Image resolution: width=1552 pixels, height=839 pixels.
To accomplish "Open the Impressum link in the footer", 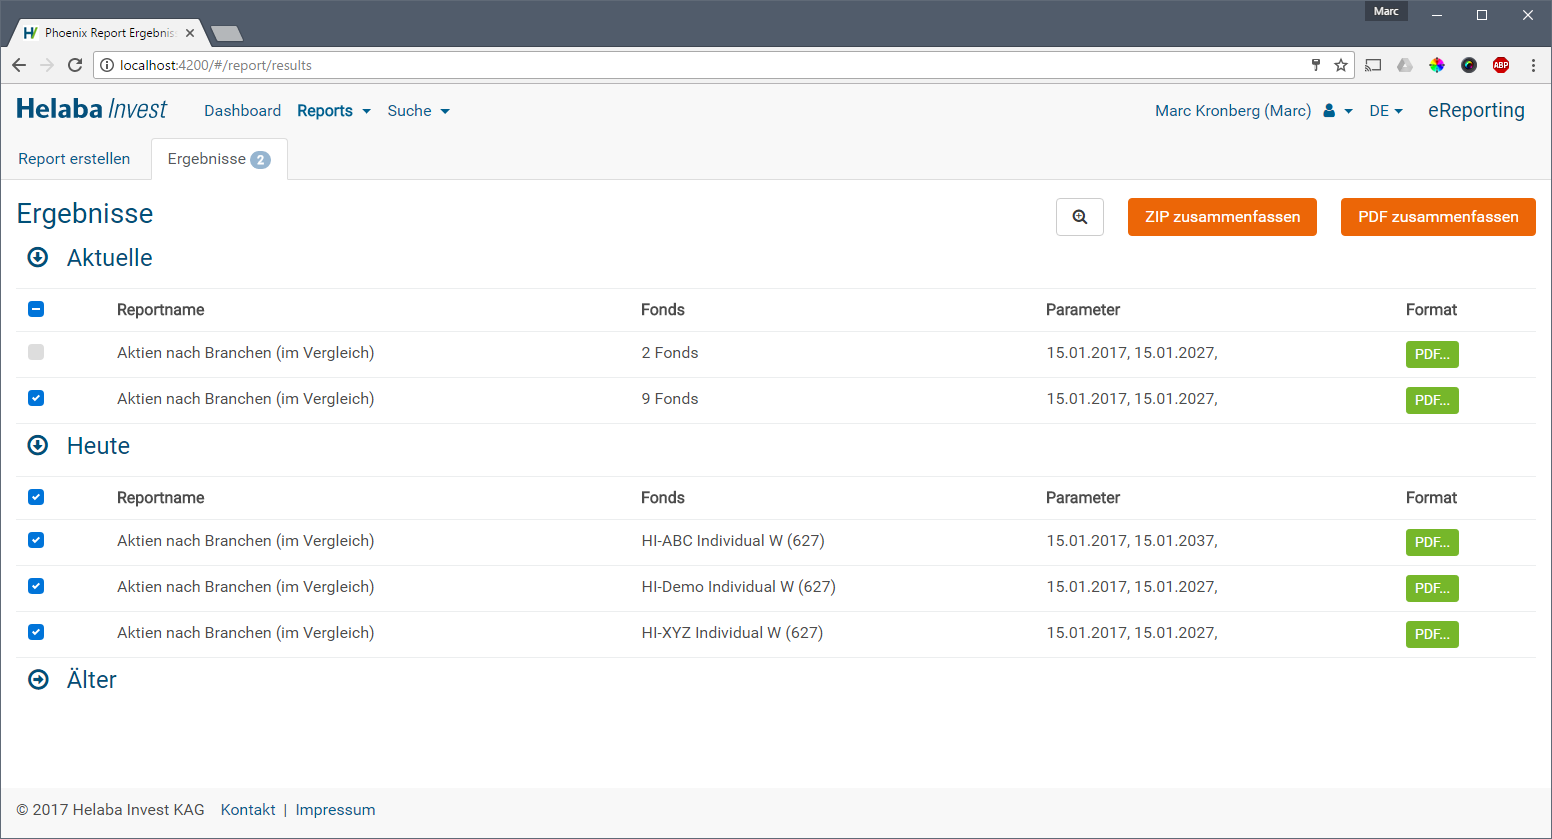I will 335,810.
